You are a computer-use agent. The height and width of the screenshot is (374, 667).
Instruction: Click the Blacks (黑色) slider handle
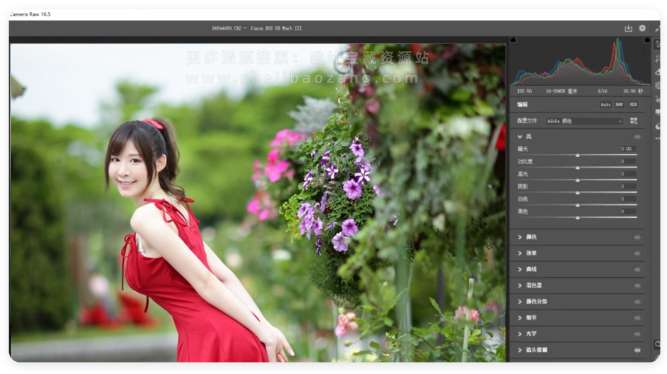coord(578,217)
